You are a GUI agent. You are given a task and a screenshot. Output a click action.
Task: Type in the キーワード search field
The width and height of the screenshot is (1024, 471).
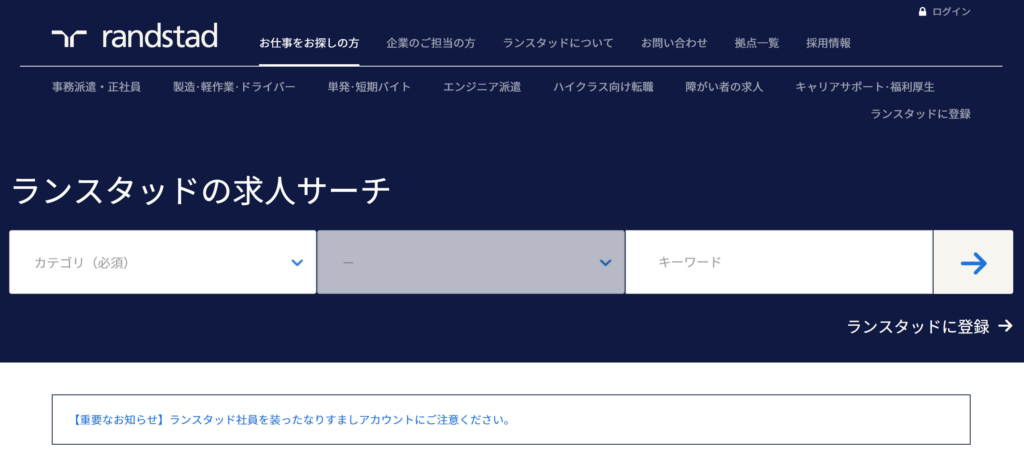[x=778, y=262]
